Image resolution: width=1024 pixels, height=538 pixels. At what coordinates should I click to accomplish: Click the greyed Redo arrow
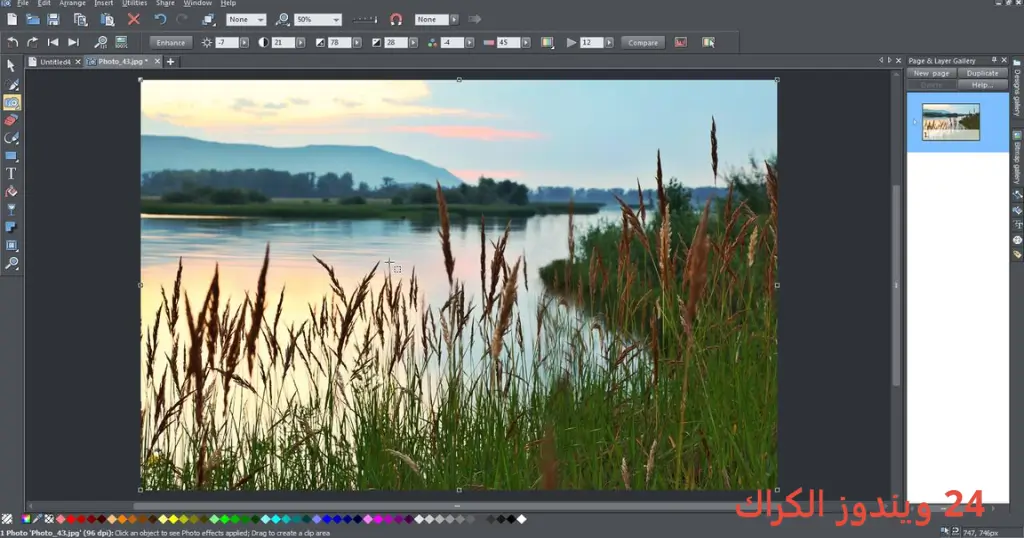point(182,20)
